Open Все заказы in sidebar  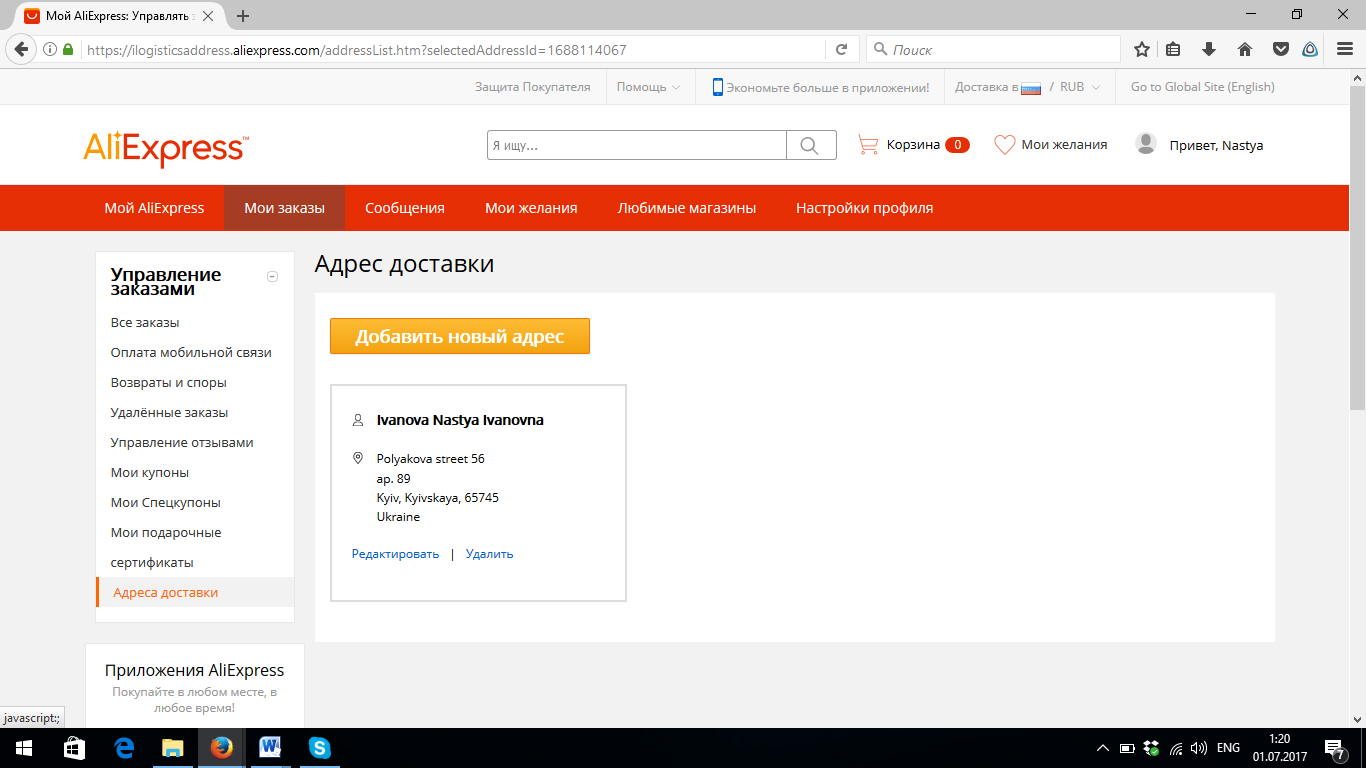point(145,323)
